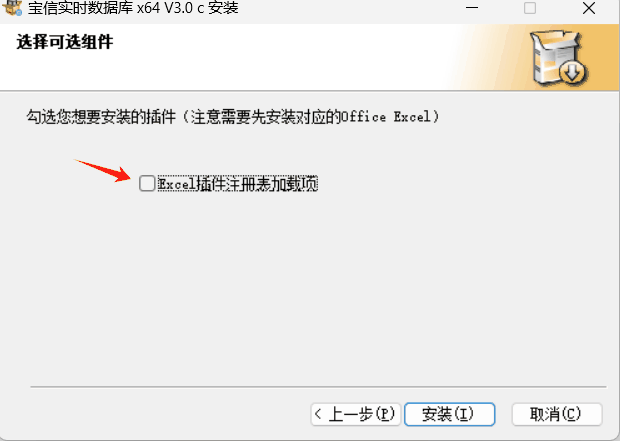
Task: Start installation with 安装(I) button
Action: 450,414
